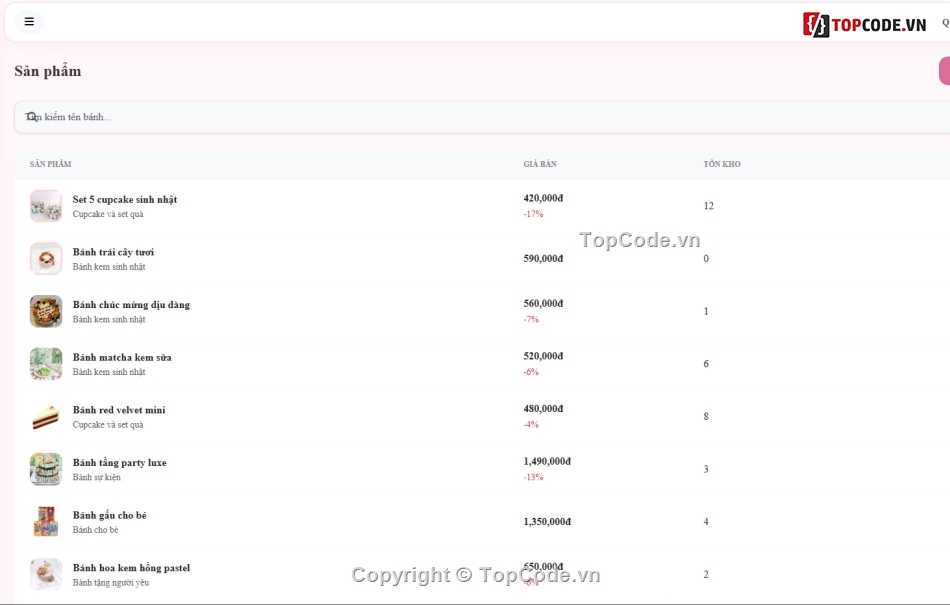Click the Sản phẩm column header
This screenshot has height=605, width=950.
50,164
